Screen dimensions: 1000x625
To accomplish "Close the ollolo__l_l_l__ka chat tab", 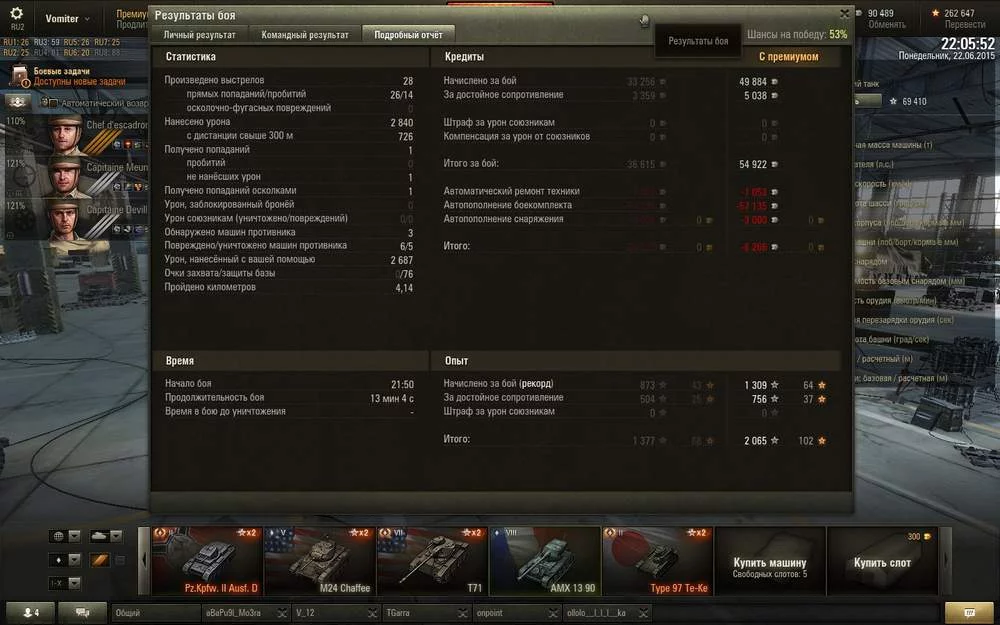I will click(644, 613).
